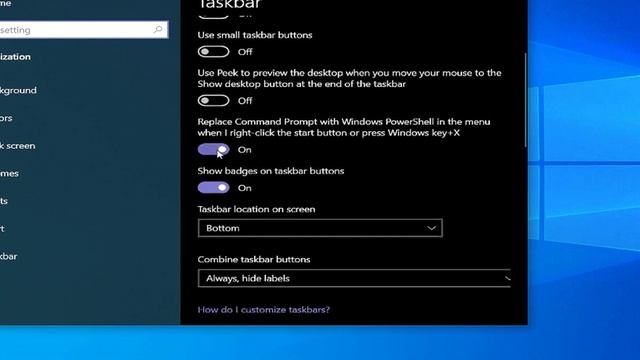The width and height of the screenshot is (640, 360).
Task: Click the Use small taskbar buttons label
Action: [x=255, y=35]
